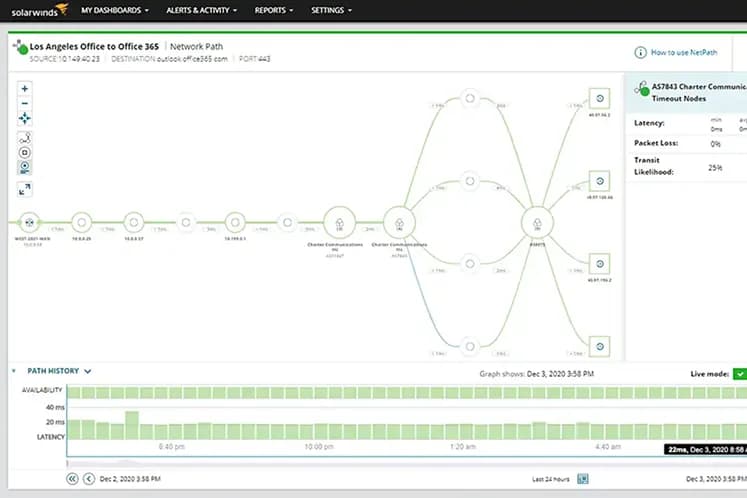The image size is (747, 498).
Task: Select the second timeout node from top
Action: point(470,181)
